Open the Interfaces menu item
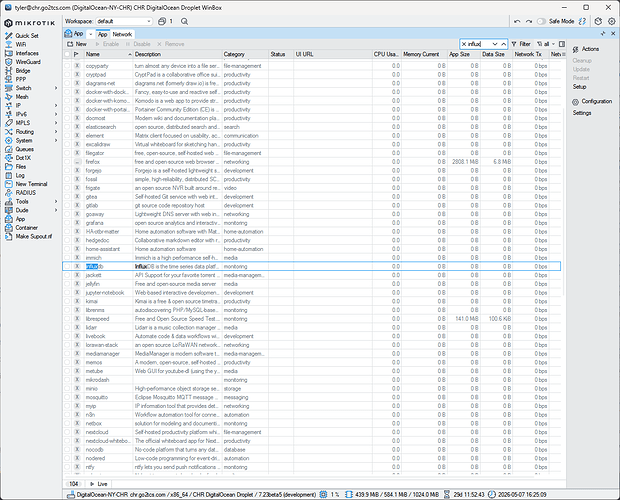This screenshot has width=620, height=500. 27,53
